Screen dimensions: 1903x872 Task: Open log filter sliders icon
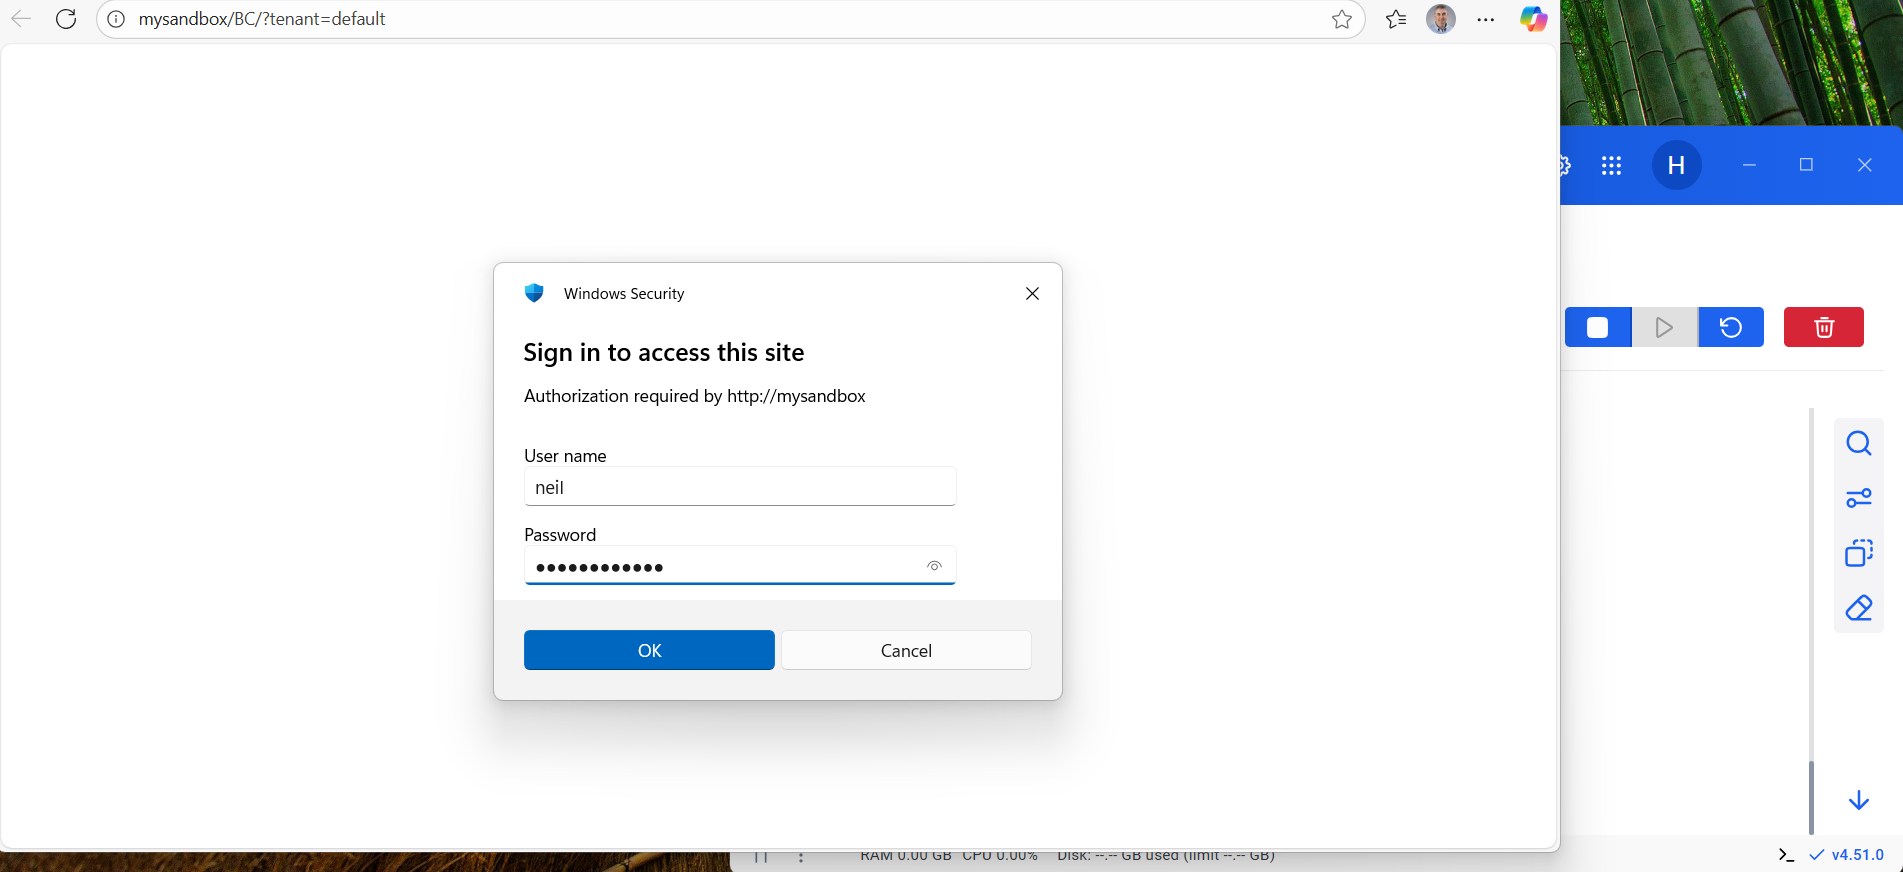pyautogui.click(x=1859, y=498)
